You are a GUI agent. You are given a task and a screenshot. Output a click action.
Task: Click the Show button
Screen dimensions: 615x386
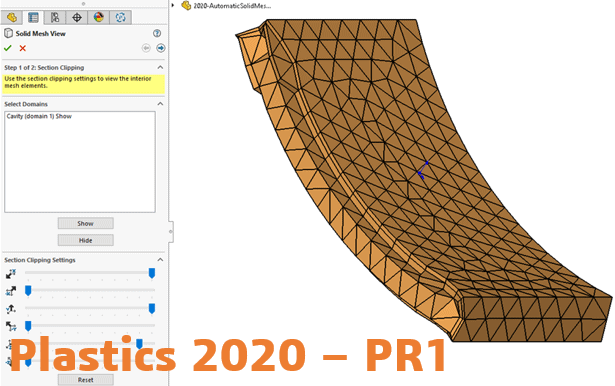[86, 223]
